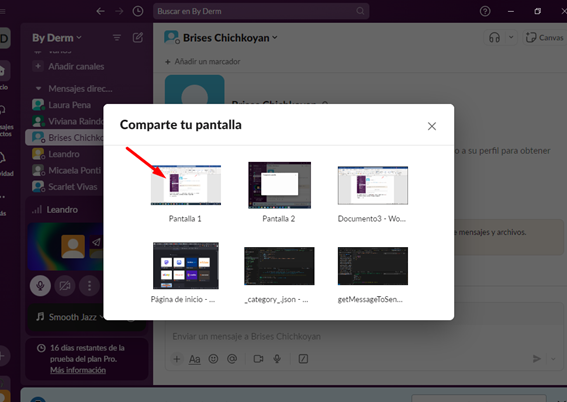Viewport: 567px width, 402px height.
Task: Open the slash shortcuts button
Action: [x=303, y=359]
